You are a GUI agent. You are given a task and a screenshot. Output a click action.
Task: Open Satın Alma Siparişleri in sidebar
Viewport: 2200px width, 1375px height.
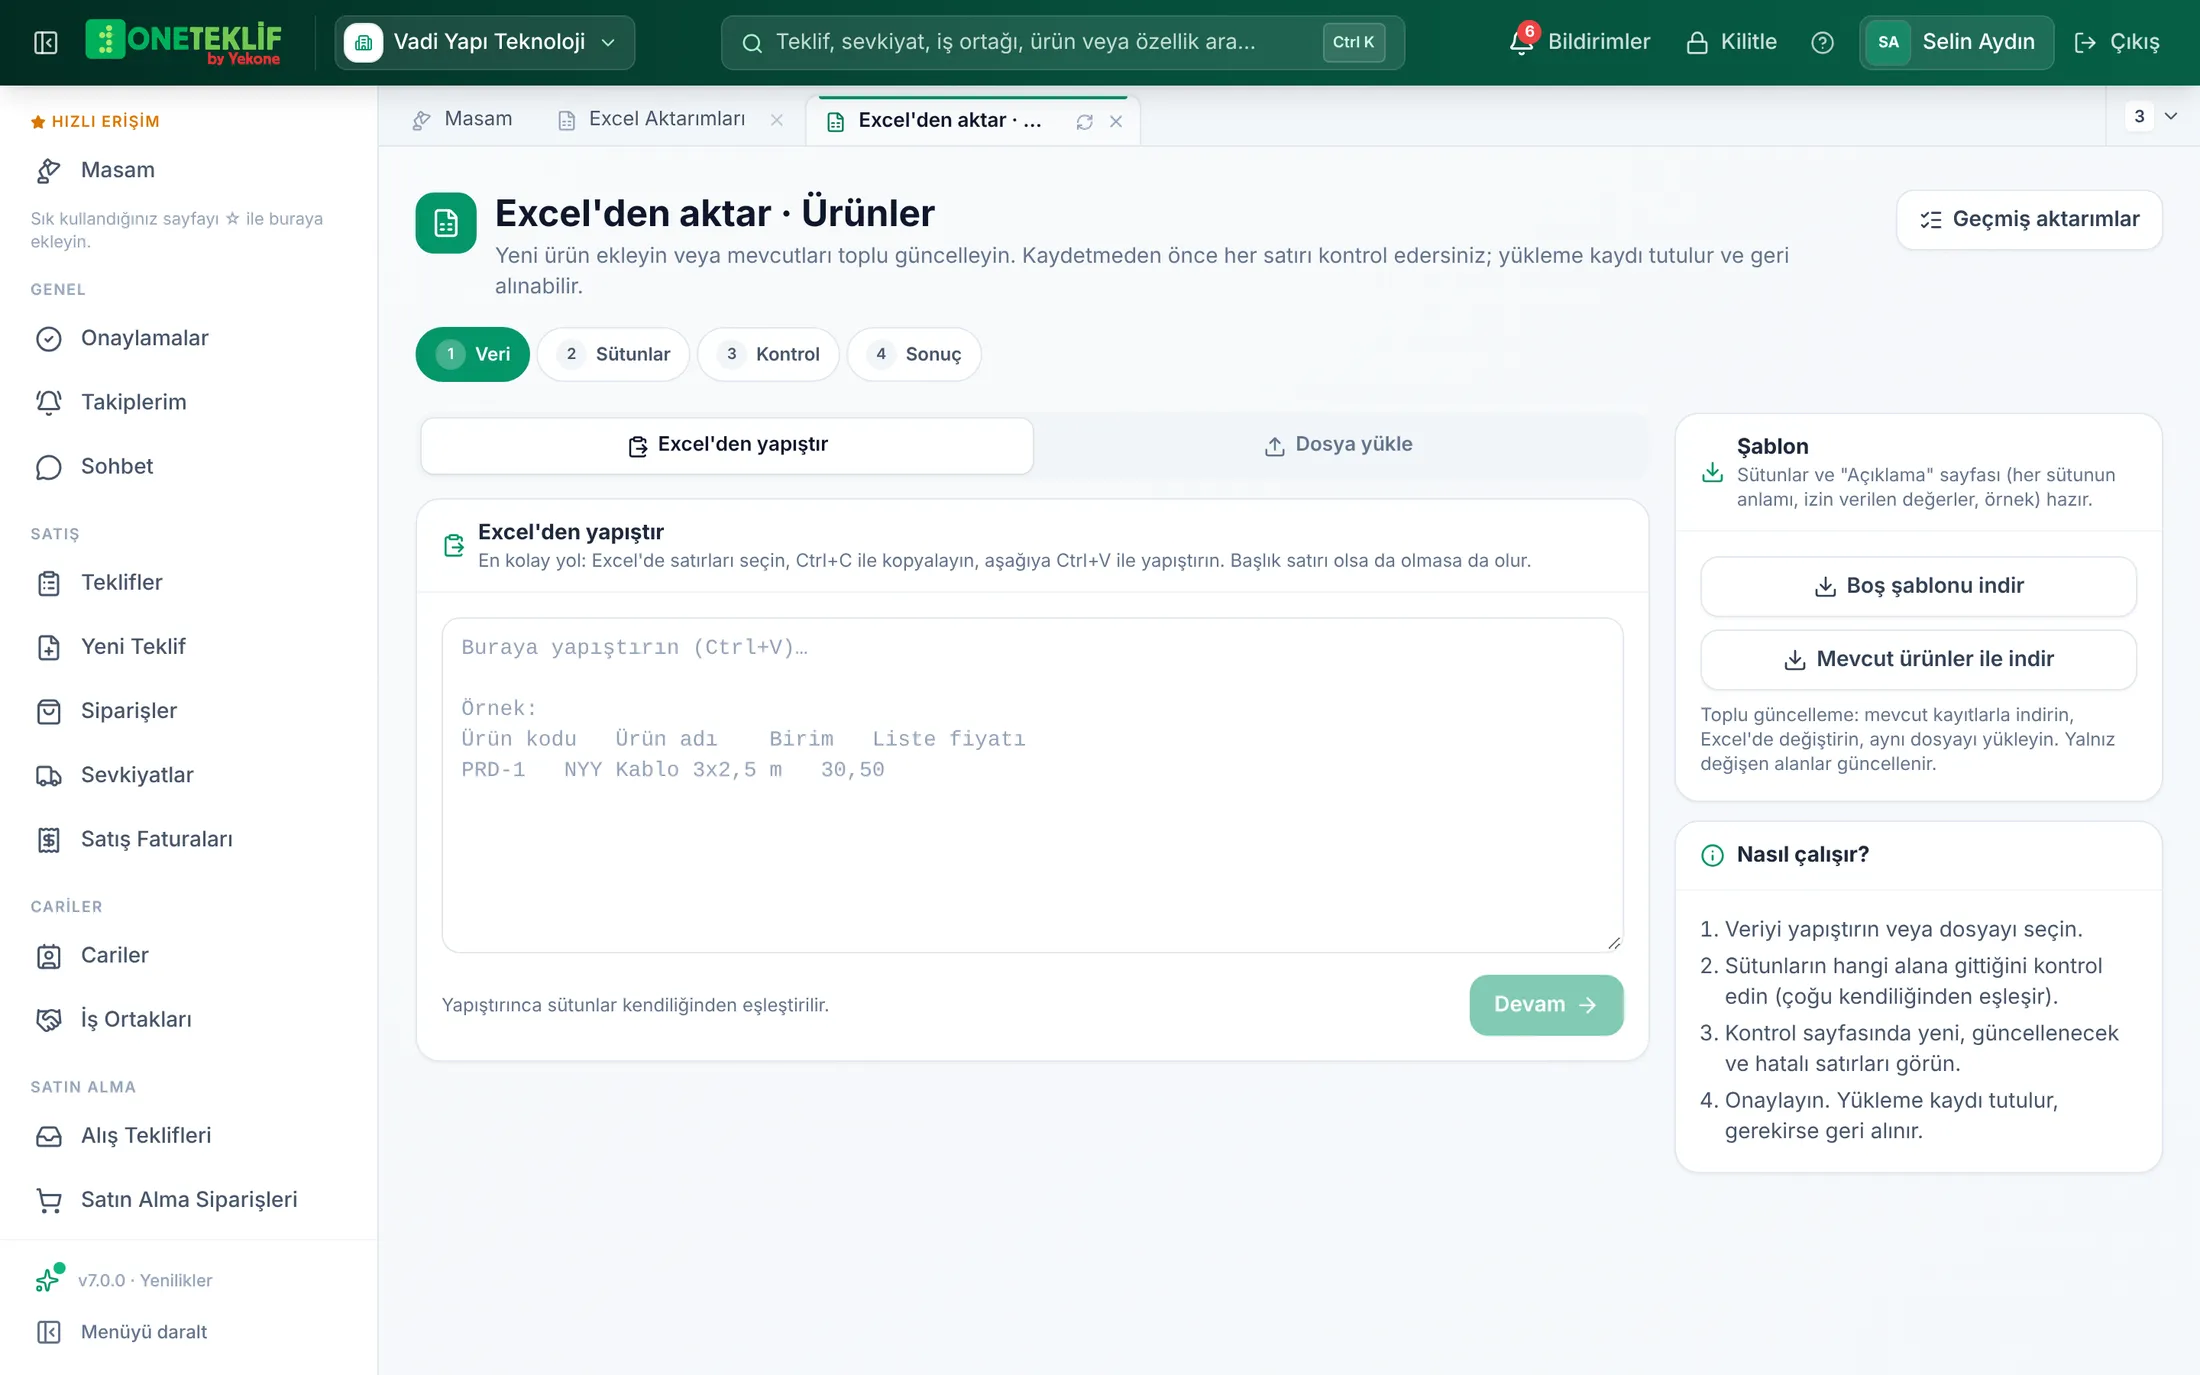pyautogui.click(x=189, y=1199)
